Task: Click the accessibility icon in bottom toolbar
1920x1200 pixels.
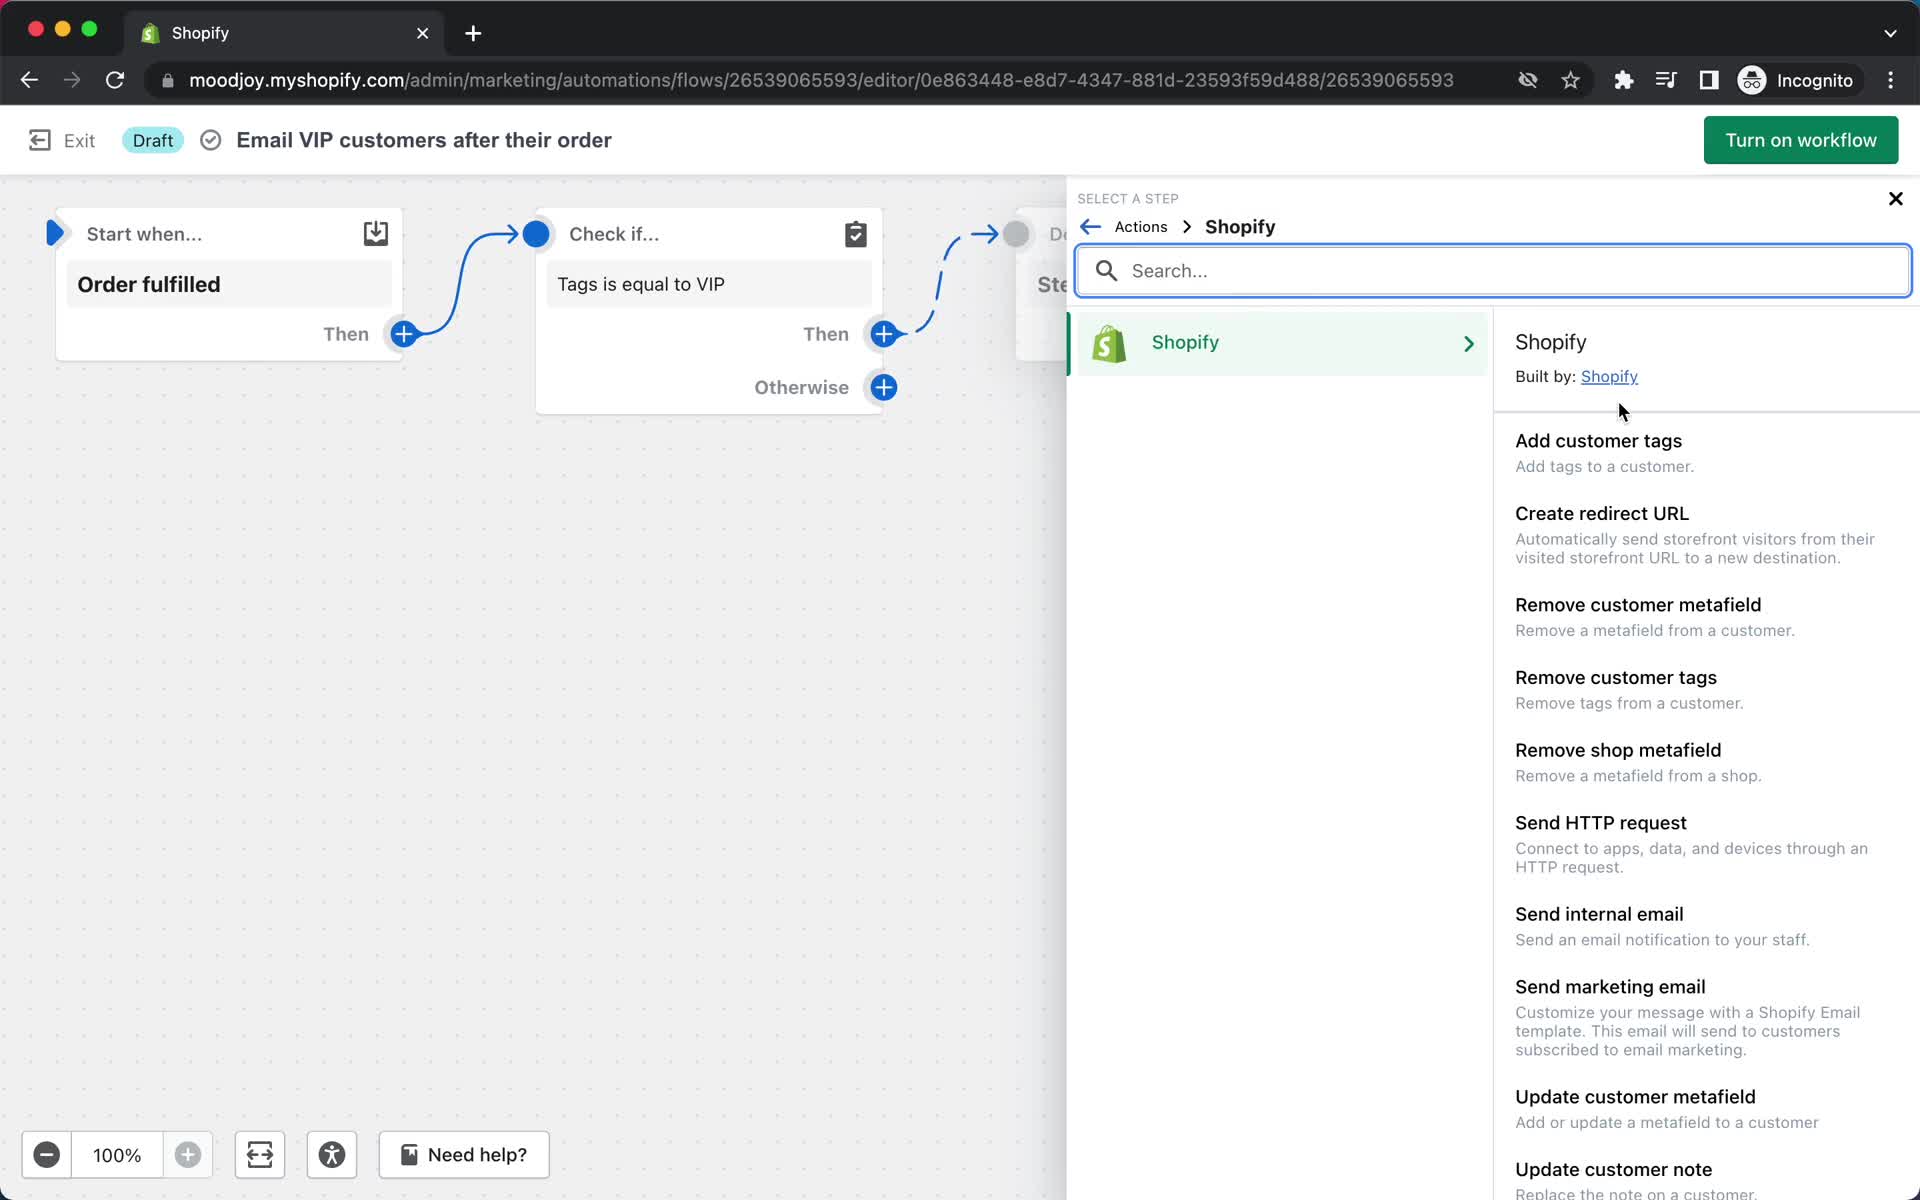Action: 332,1154
